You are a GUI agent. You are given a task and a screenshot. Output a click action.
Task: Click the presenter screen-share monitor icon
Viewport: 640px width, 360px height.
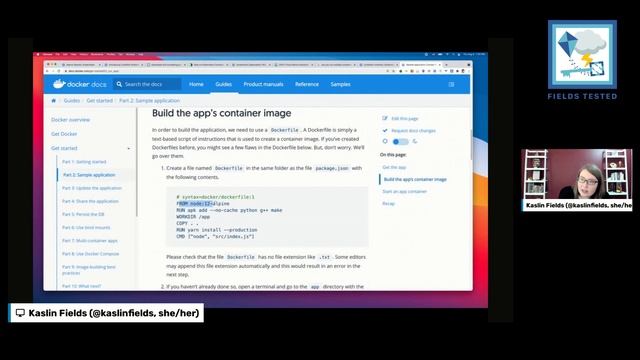(20, 313)
